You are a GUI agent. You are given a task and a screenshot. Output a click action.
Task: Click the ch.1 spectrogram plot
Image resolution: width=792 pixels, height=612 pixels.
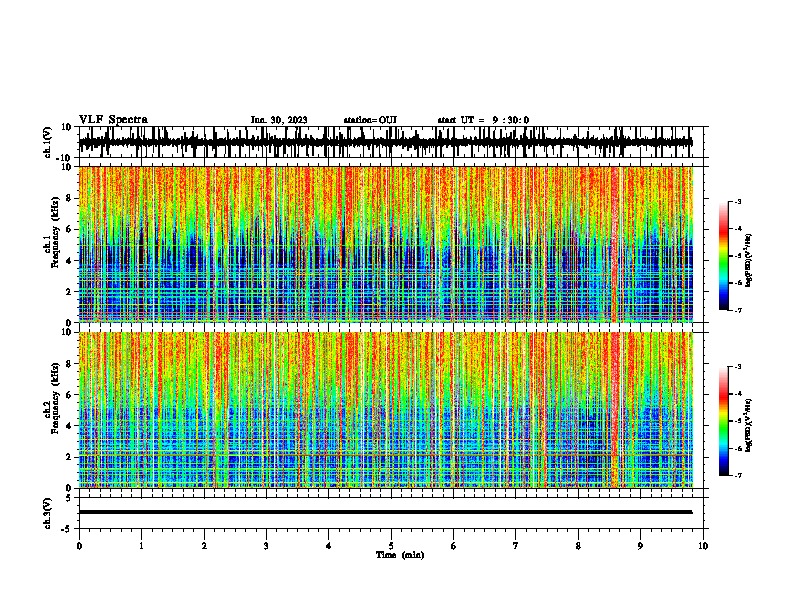393,244
